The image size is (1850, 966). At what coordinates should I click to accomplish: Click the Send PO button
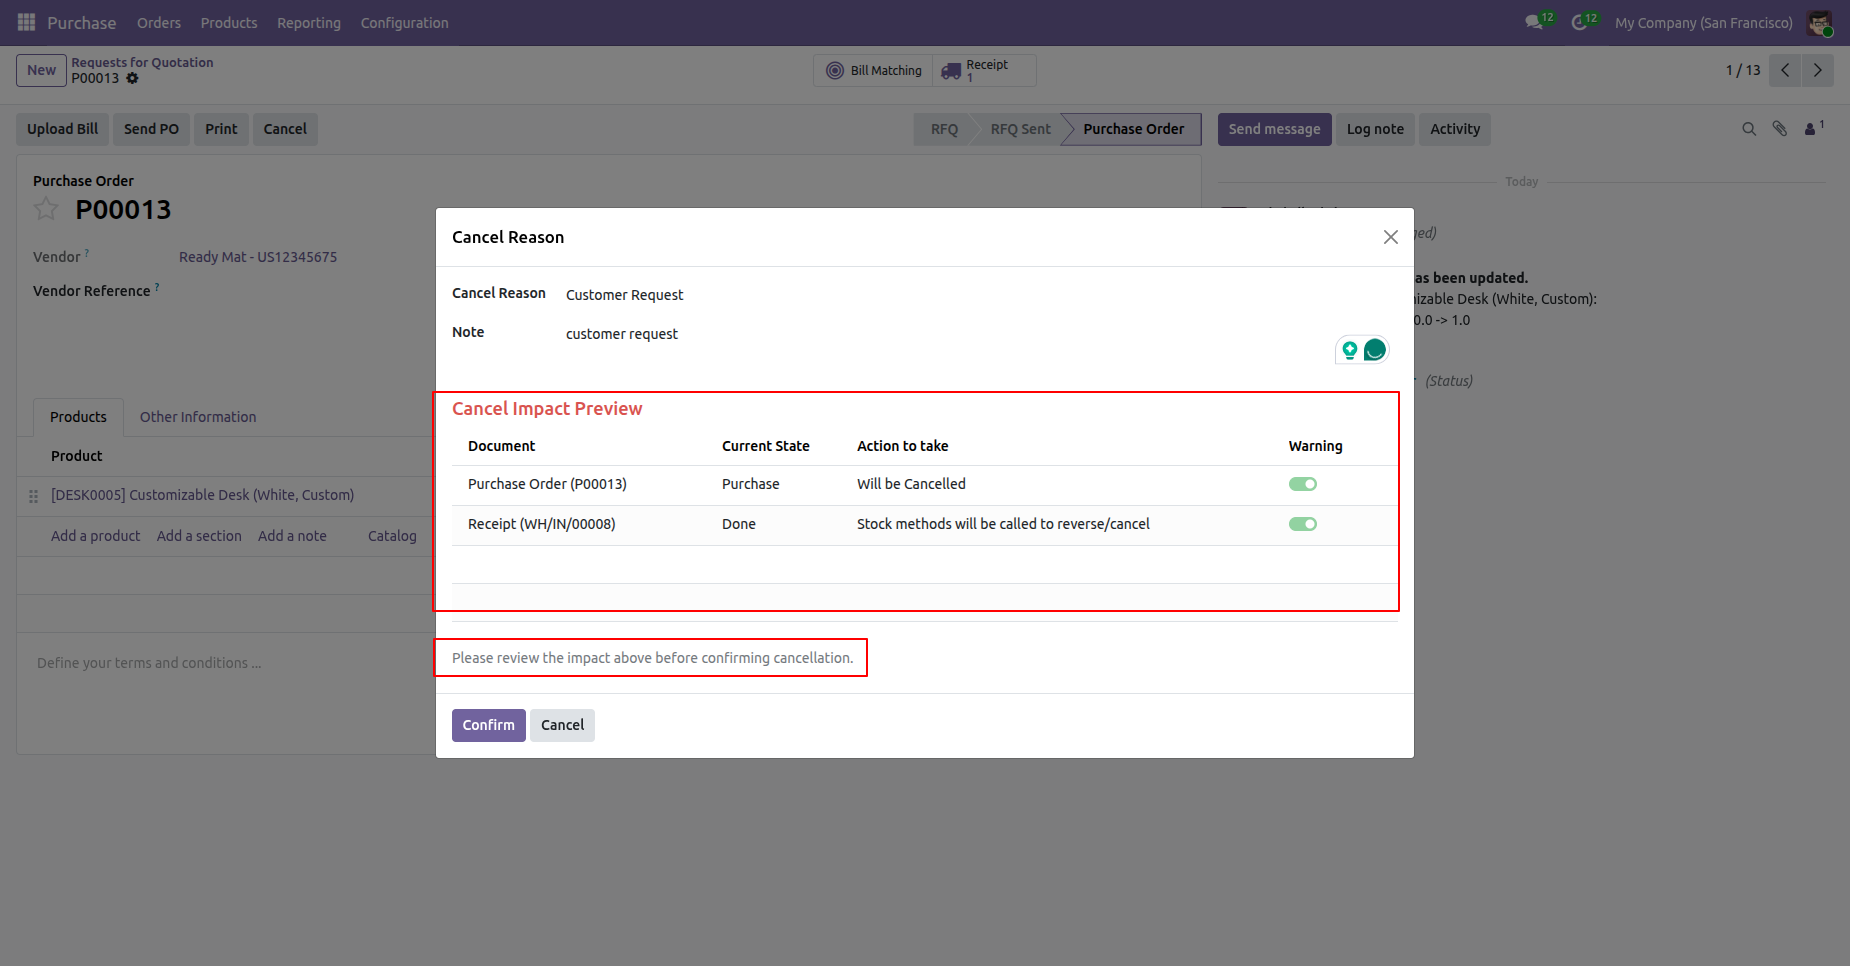[151, 129]
